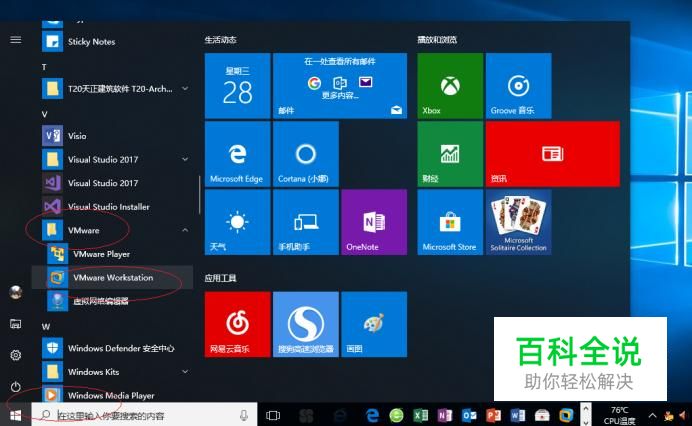Click the app list scrollbar thumb

[x=199, y=195]
